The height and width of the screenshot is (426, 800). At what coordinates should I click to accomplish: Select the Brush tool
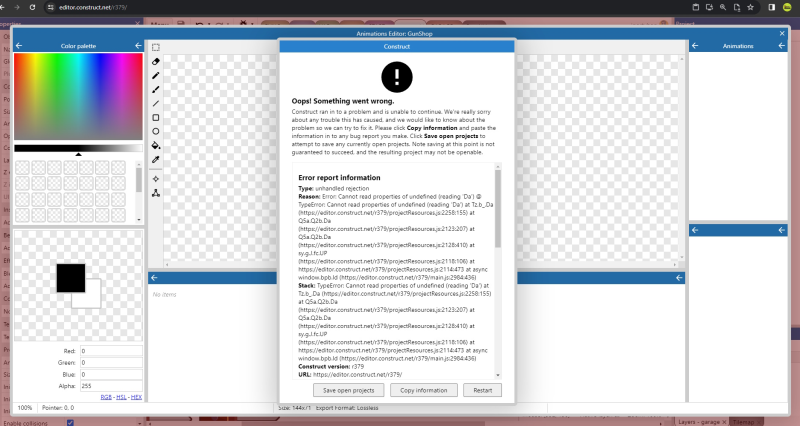click(156, 89)
